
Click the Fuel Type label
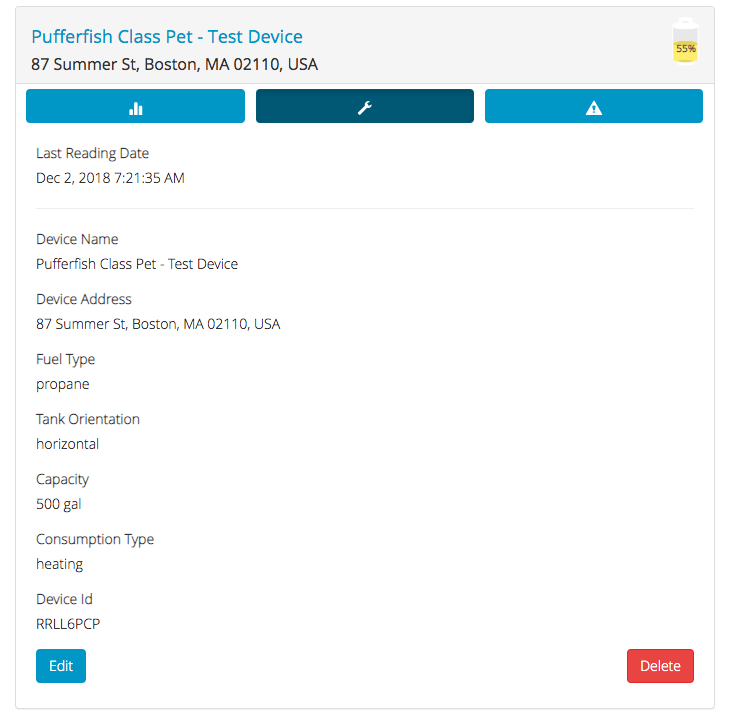(65, 359)
